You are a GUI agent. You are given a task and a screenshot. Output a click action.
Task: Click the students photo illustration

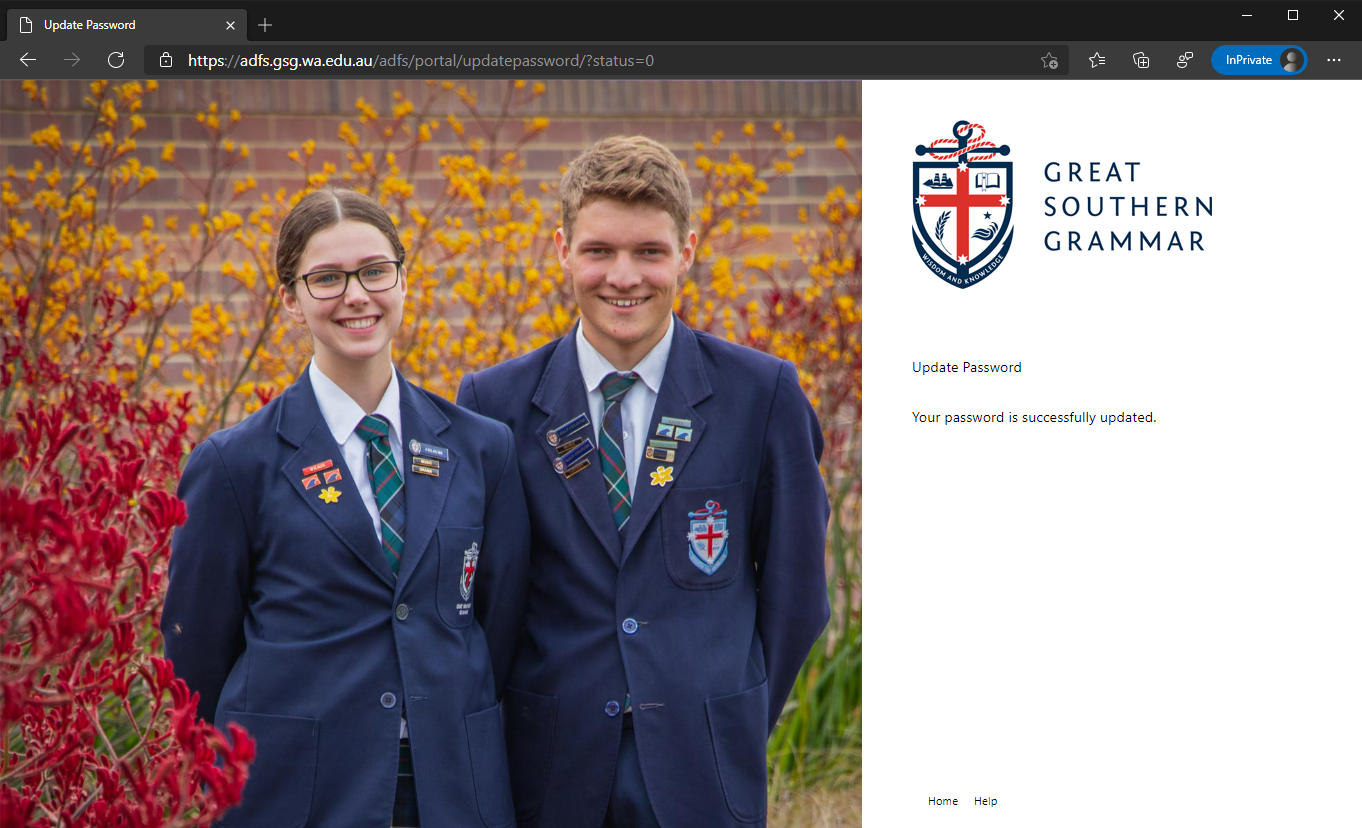431,454
